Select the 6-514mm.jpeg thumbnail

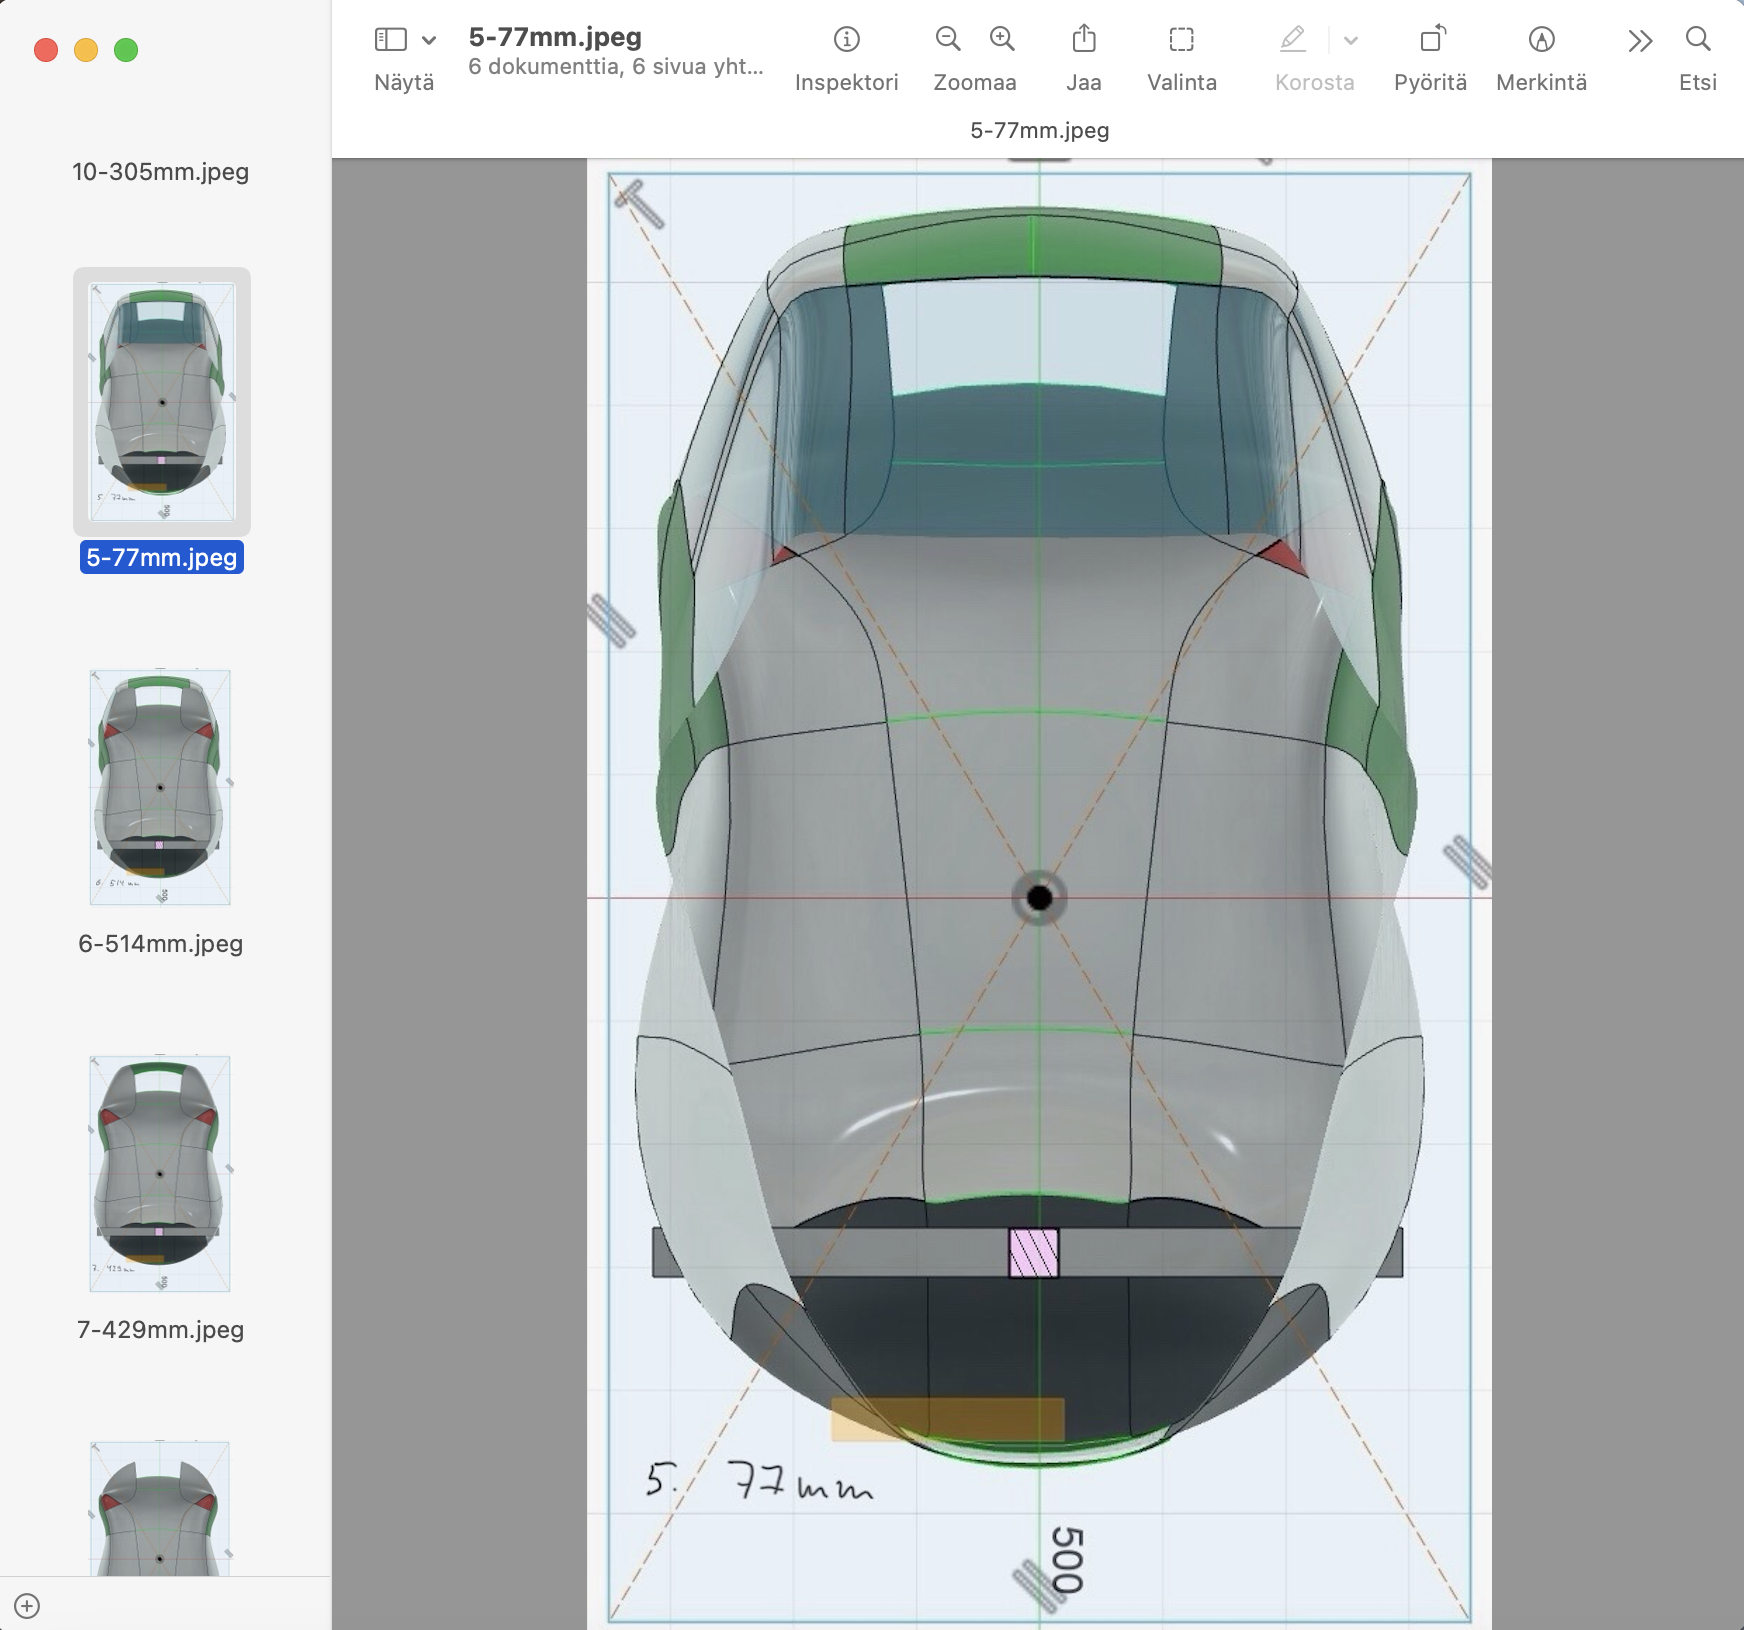coord(160,787)
